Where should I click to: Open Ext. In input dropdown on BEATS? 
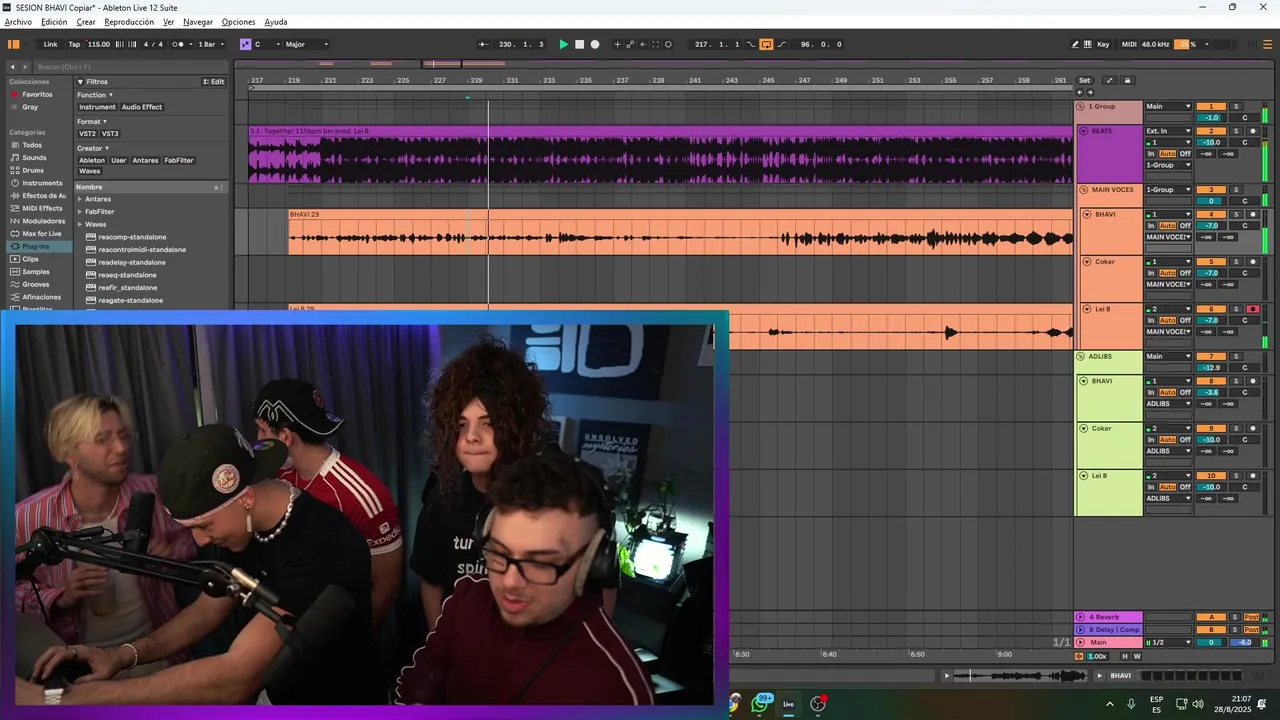[x=1168, y=131]
